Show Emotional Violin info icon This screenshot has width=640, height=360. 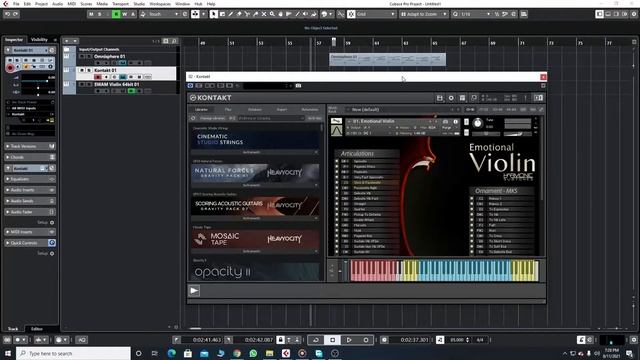click(x=456, y=122)
